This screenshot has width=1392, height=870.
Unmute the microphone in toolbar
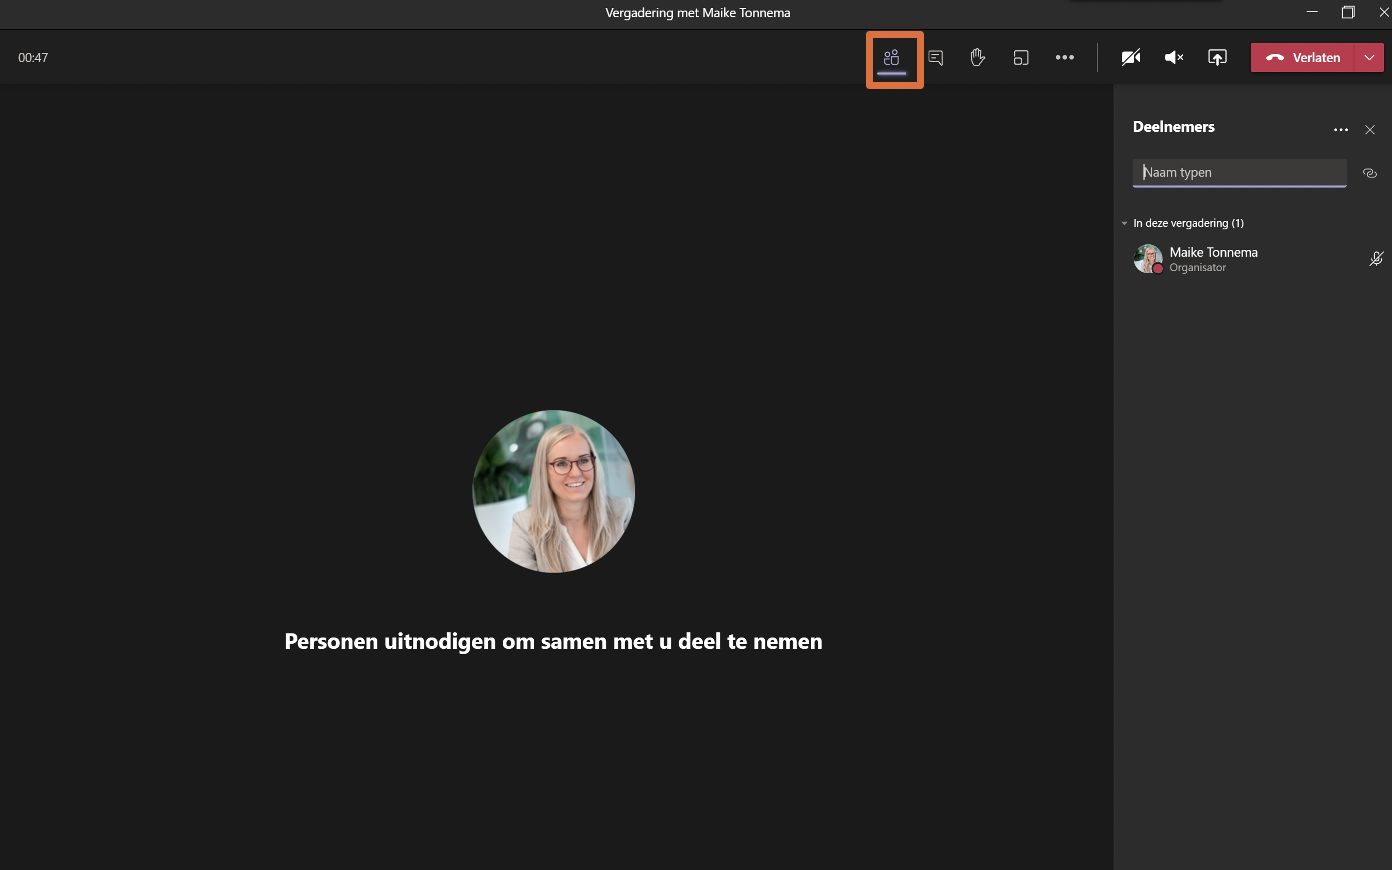point(1174,58)
